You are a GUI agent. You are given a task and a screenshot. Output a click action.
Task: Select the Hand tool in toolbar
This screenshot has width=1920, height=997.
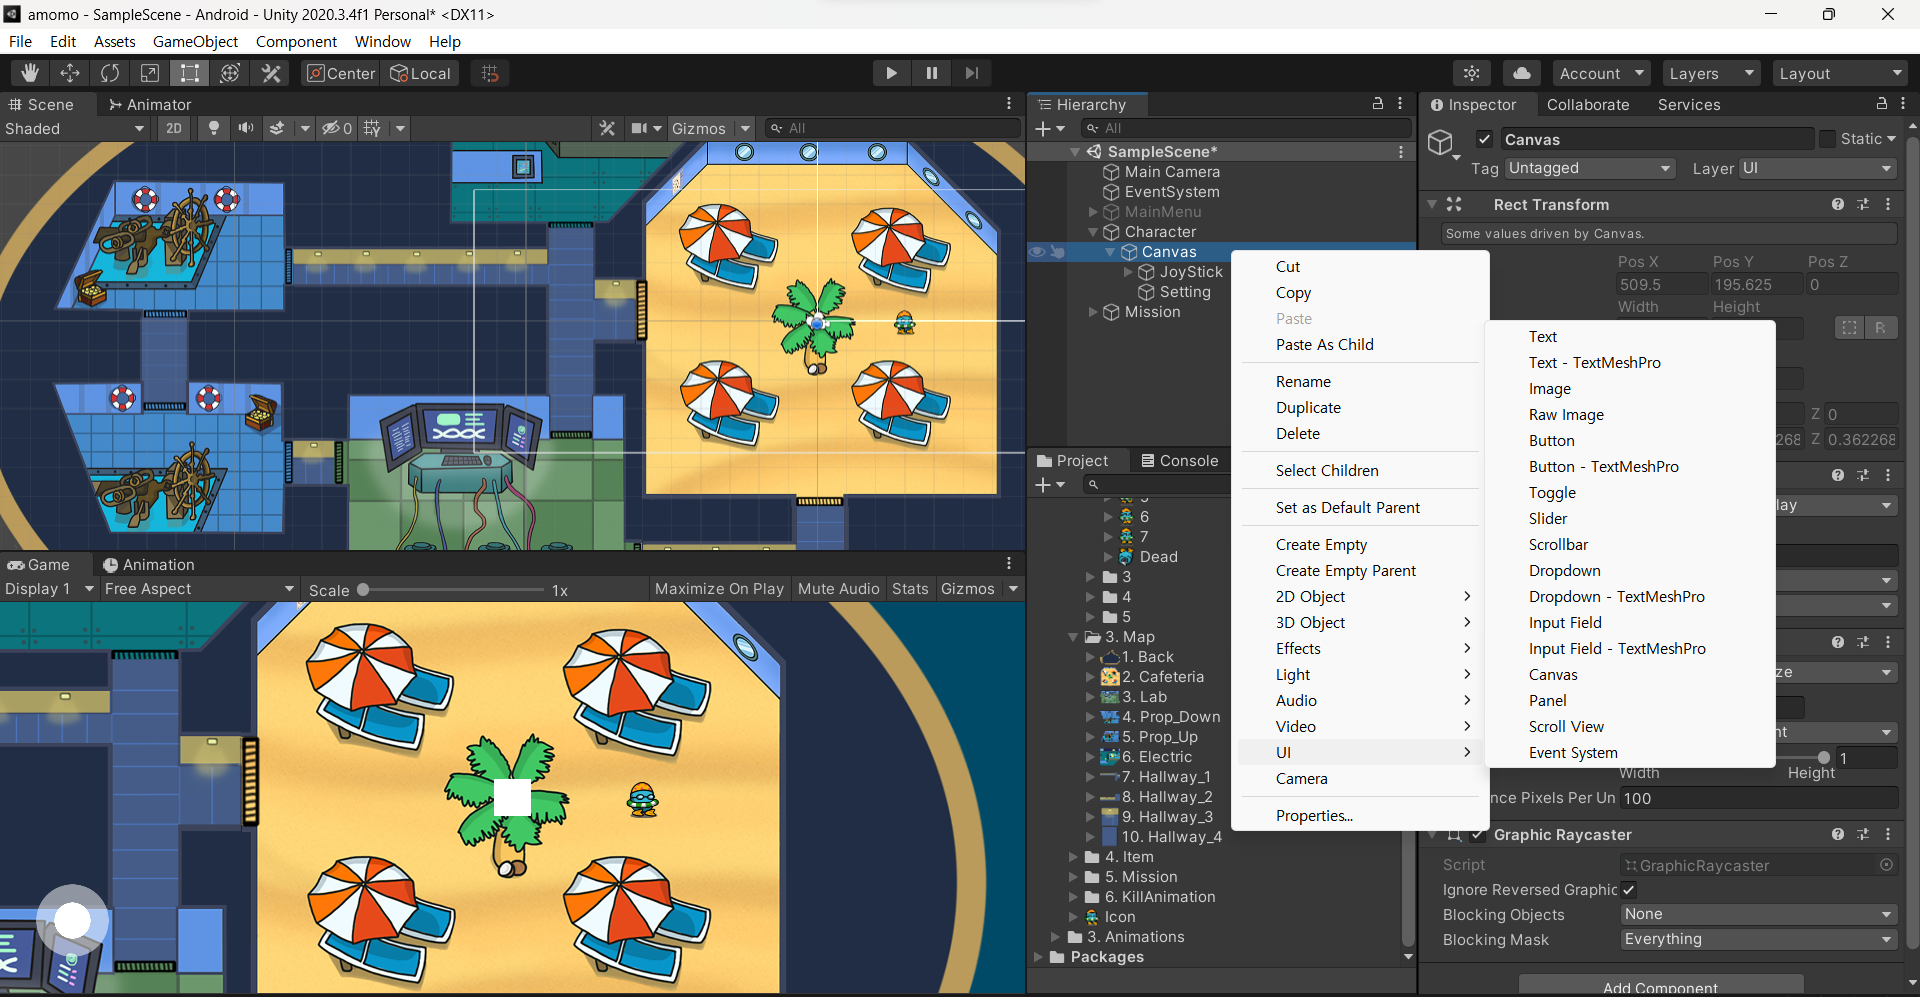click(30, 73)
